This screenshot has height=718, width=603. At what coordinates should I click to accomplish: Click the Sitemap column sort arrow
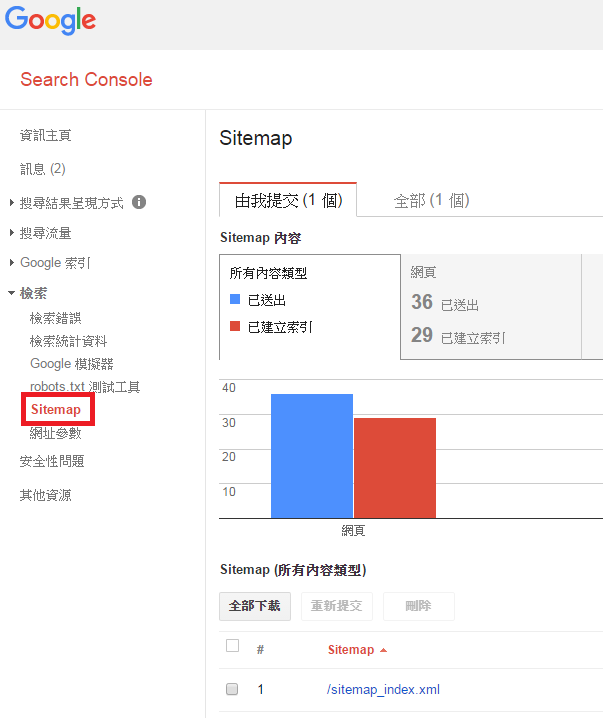[384, 650]
